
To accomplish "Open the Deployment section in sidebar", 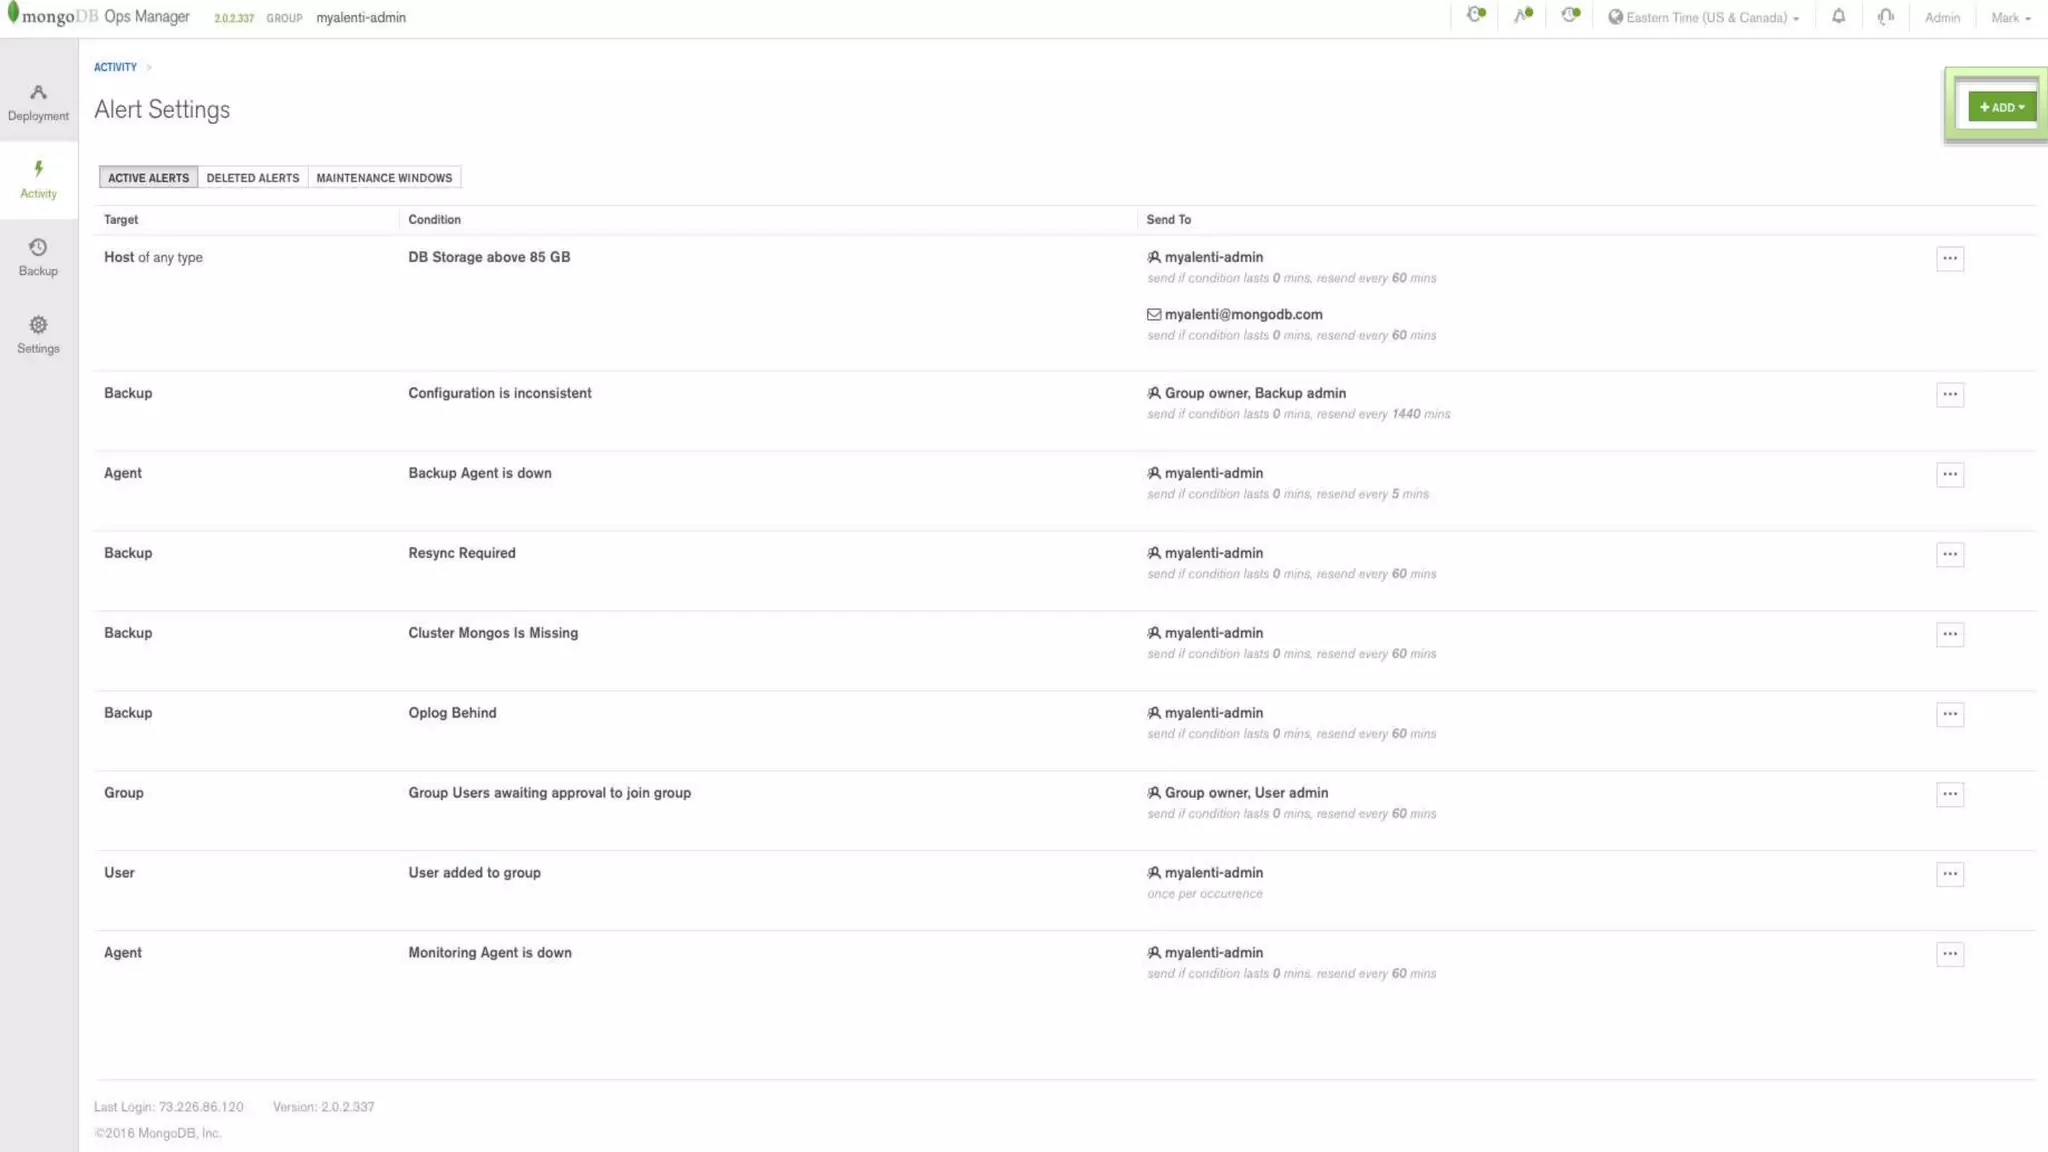I will [38, 102].
